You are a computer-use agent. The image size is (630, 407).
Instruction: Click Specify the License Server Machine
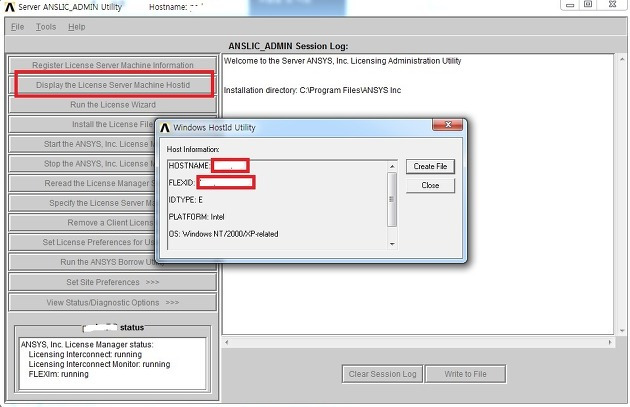(x=82, y=203)
